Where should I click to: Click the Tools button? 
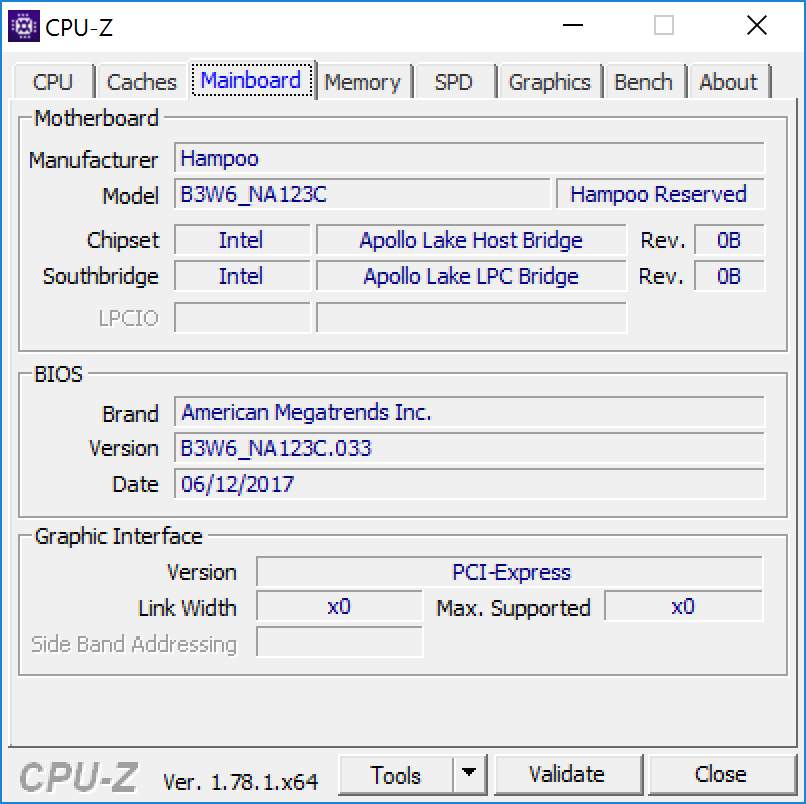coord(396,775)
